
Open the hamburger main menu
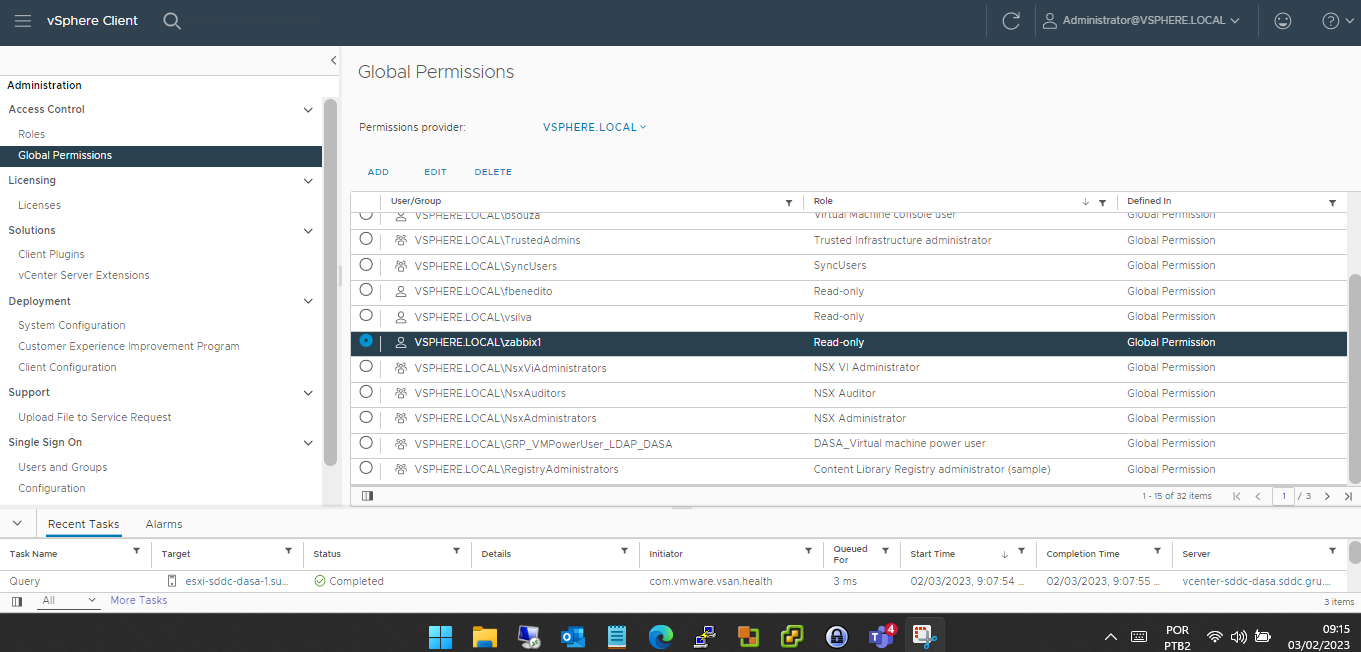click(x=22, y=20)
